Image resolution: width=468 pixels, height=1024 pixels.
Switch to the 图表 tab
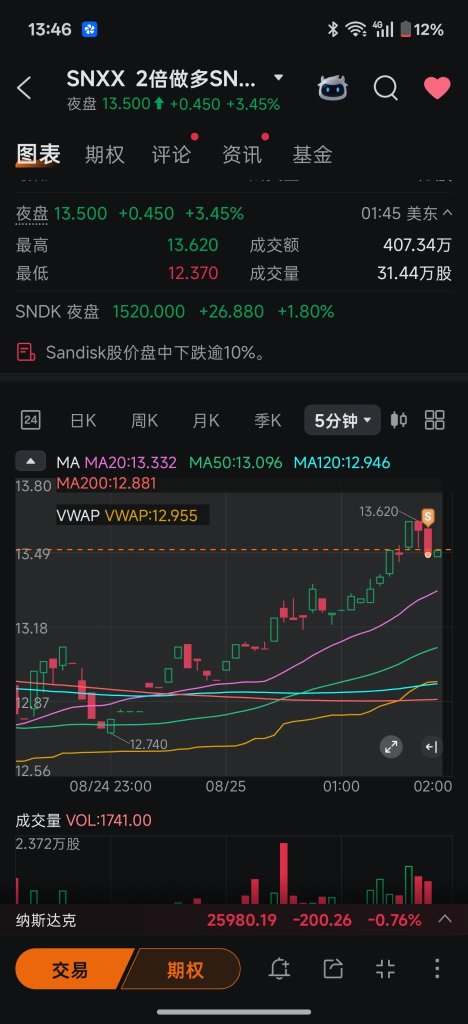point(38,154)
